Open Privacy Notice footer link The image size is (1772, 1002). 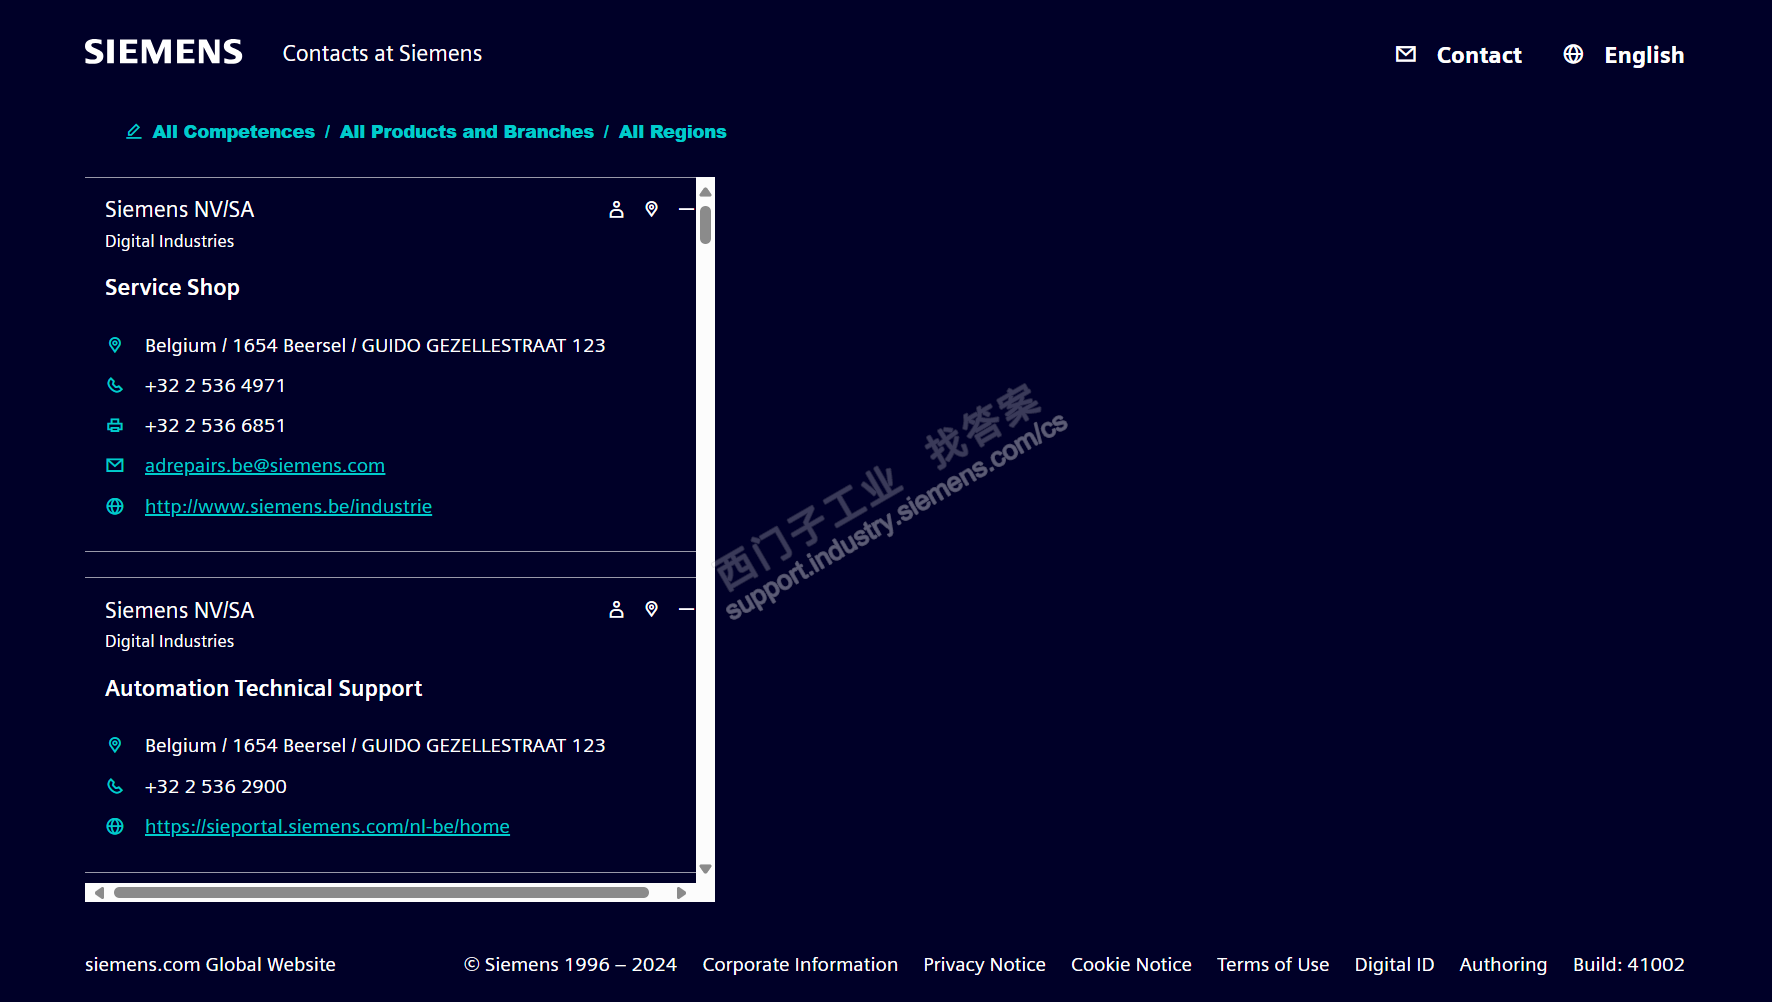pos(984,964)
